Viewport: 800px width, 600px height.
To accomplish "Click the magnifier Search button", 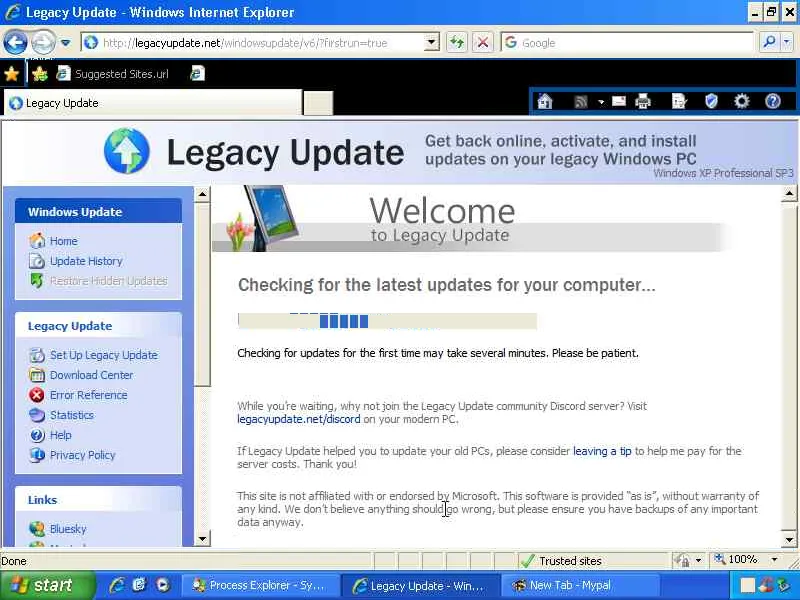I will pyautogui.click(x=769, y=43).
